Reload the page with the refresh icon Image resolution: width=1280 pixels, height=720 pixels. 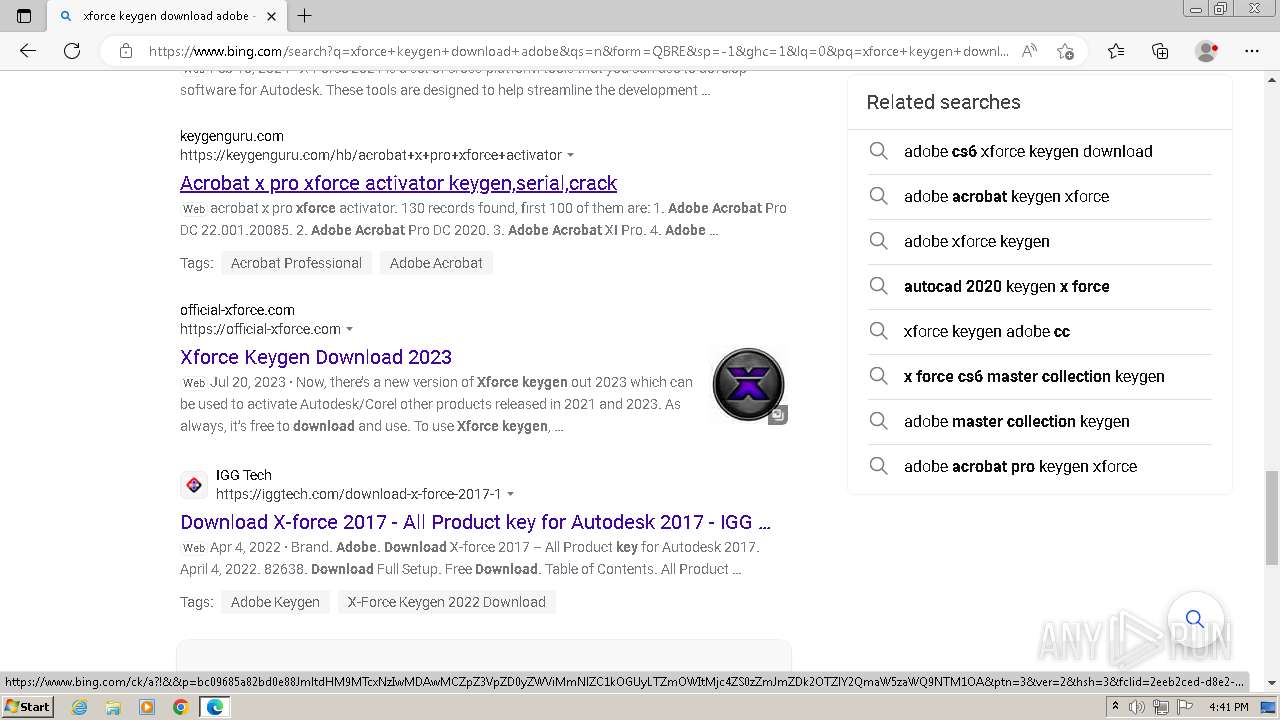(72, 51)
